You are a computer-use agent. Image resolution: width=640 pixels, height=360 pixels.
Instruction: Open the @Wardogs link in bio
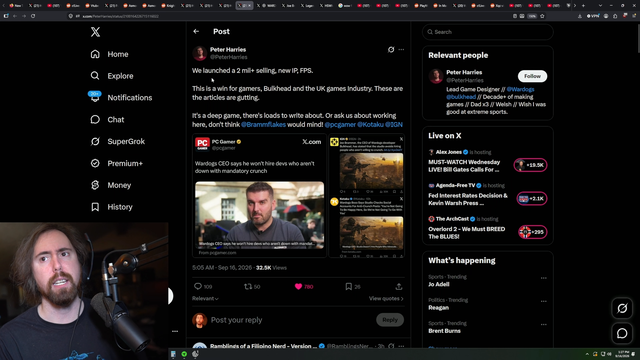tap(520, 89)
